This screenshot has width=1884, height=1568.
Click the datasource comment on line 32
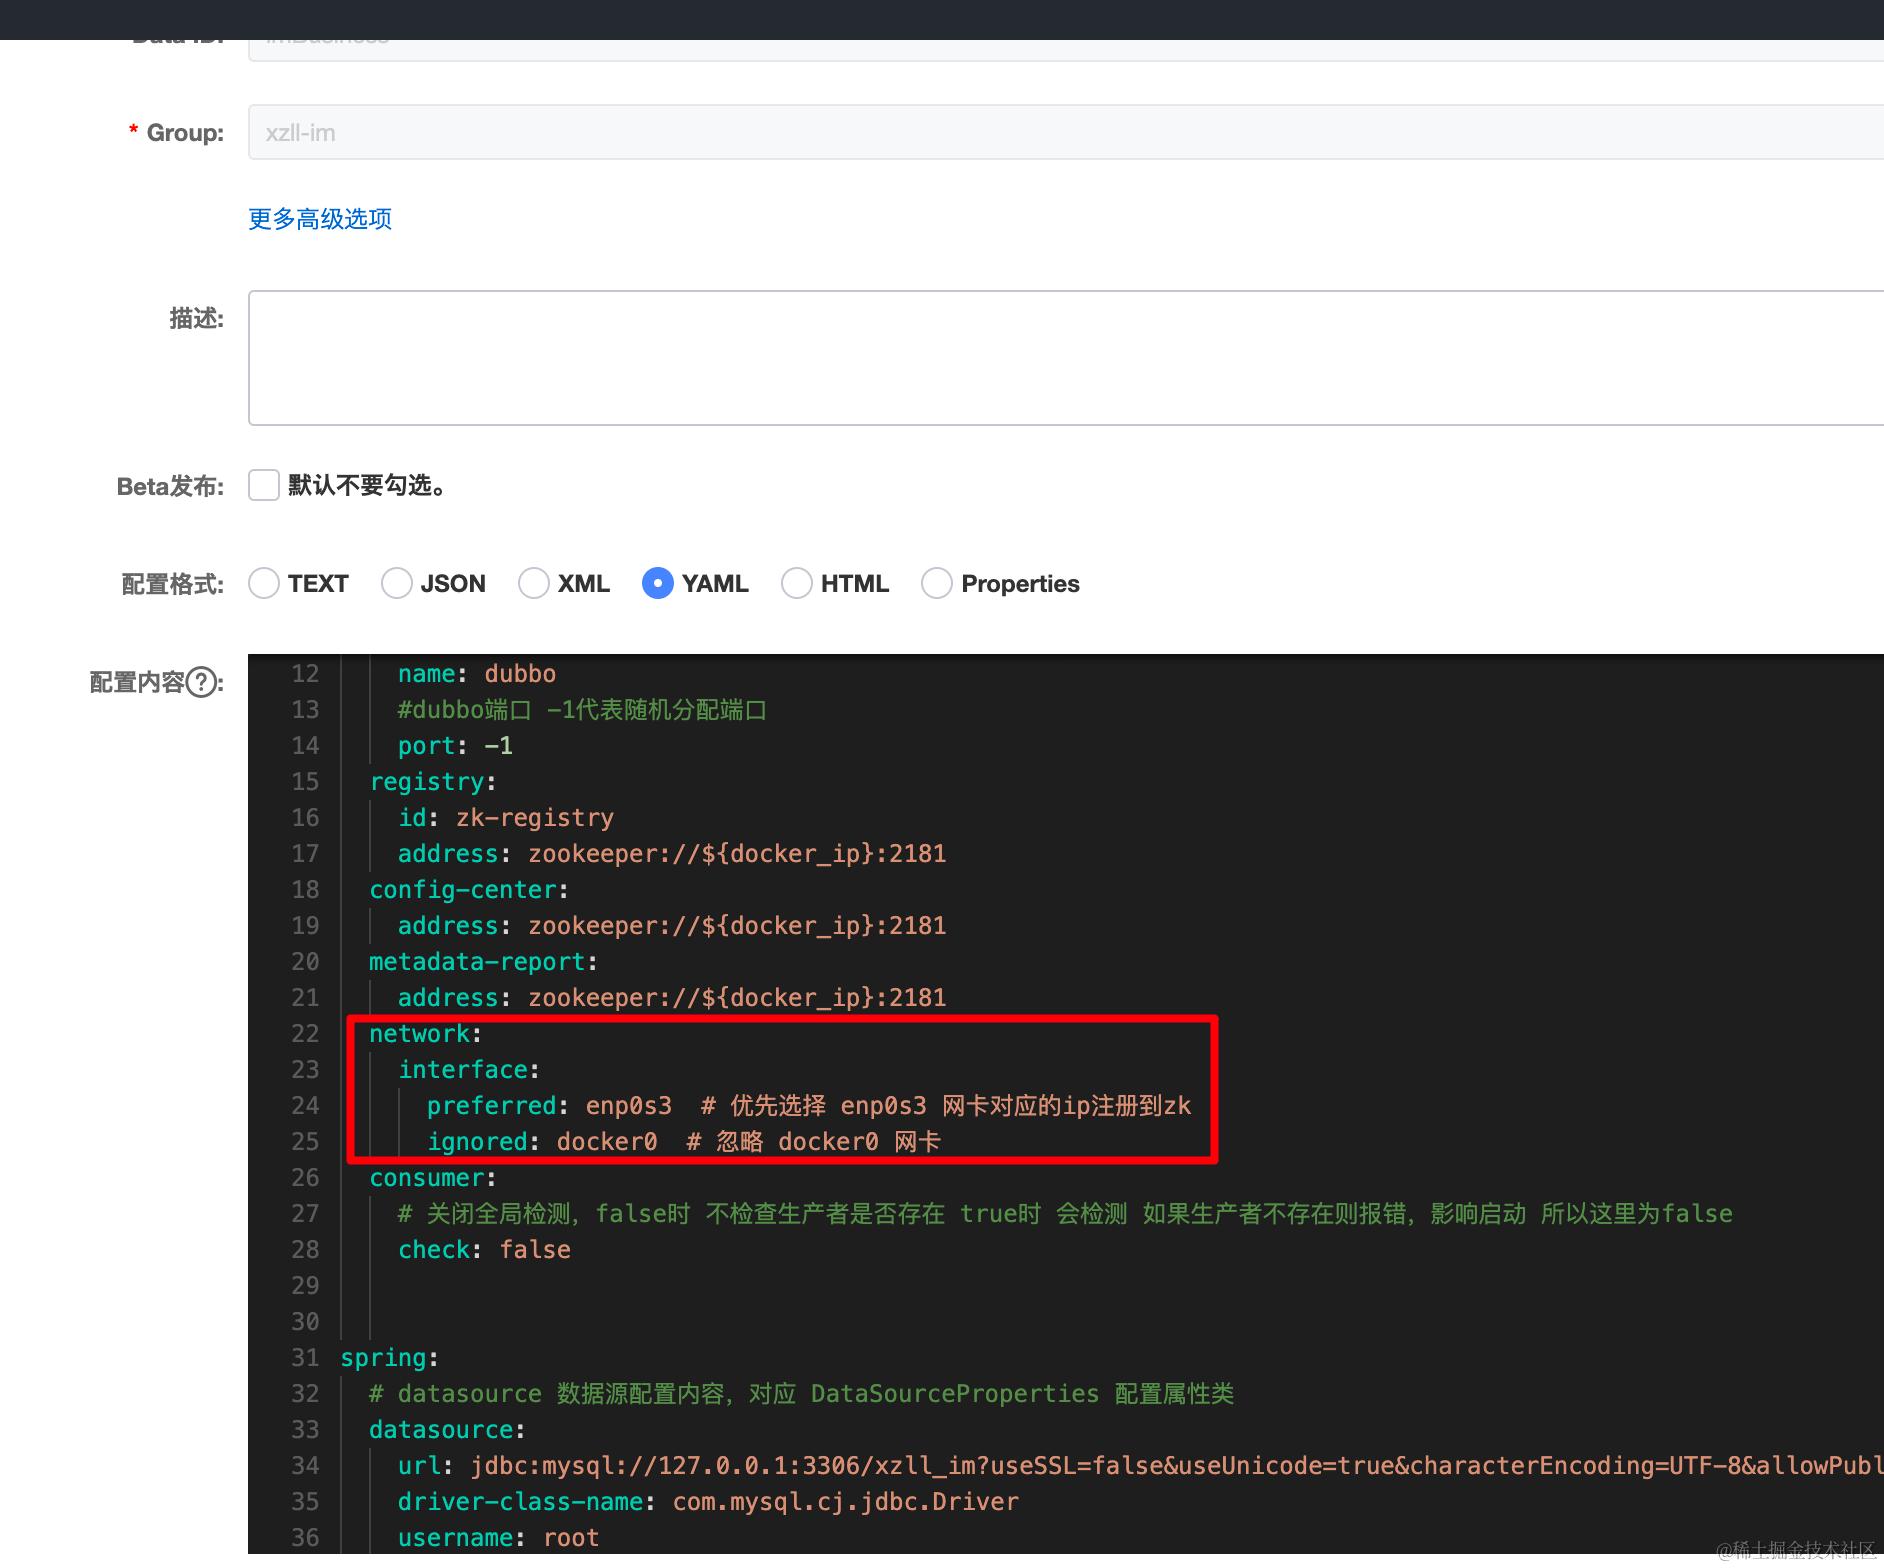[x=801, y=1394]
